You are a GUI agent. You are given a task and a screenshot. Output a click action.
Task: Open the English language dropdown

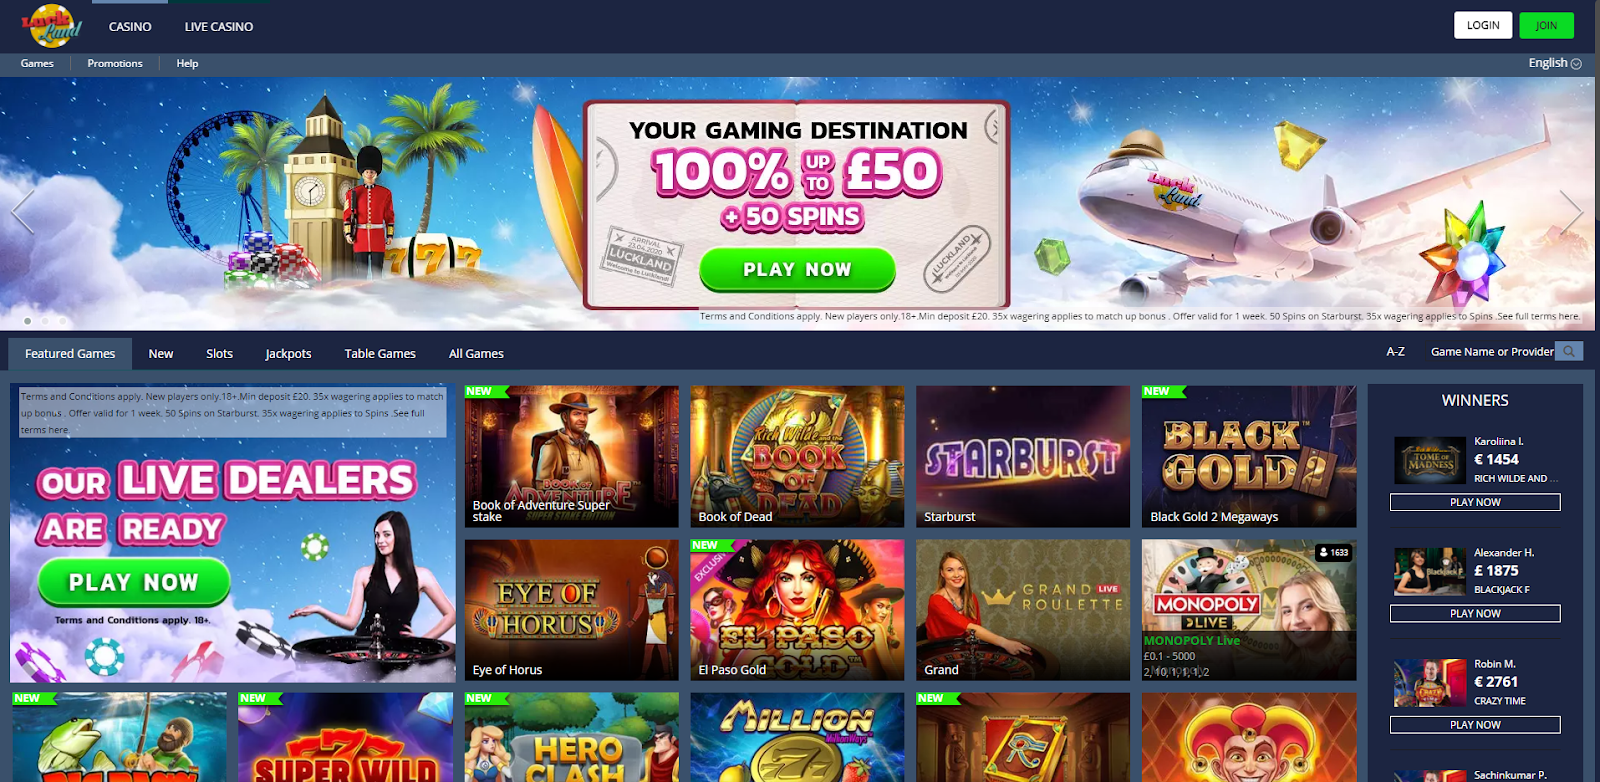(x=1554, y=63)
